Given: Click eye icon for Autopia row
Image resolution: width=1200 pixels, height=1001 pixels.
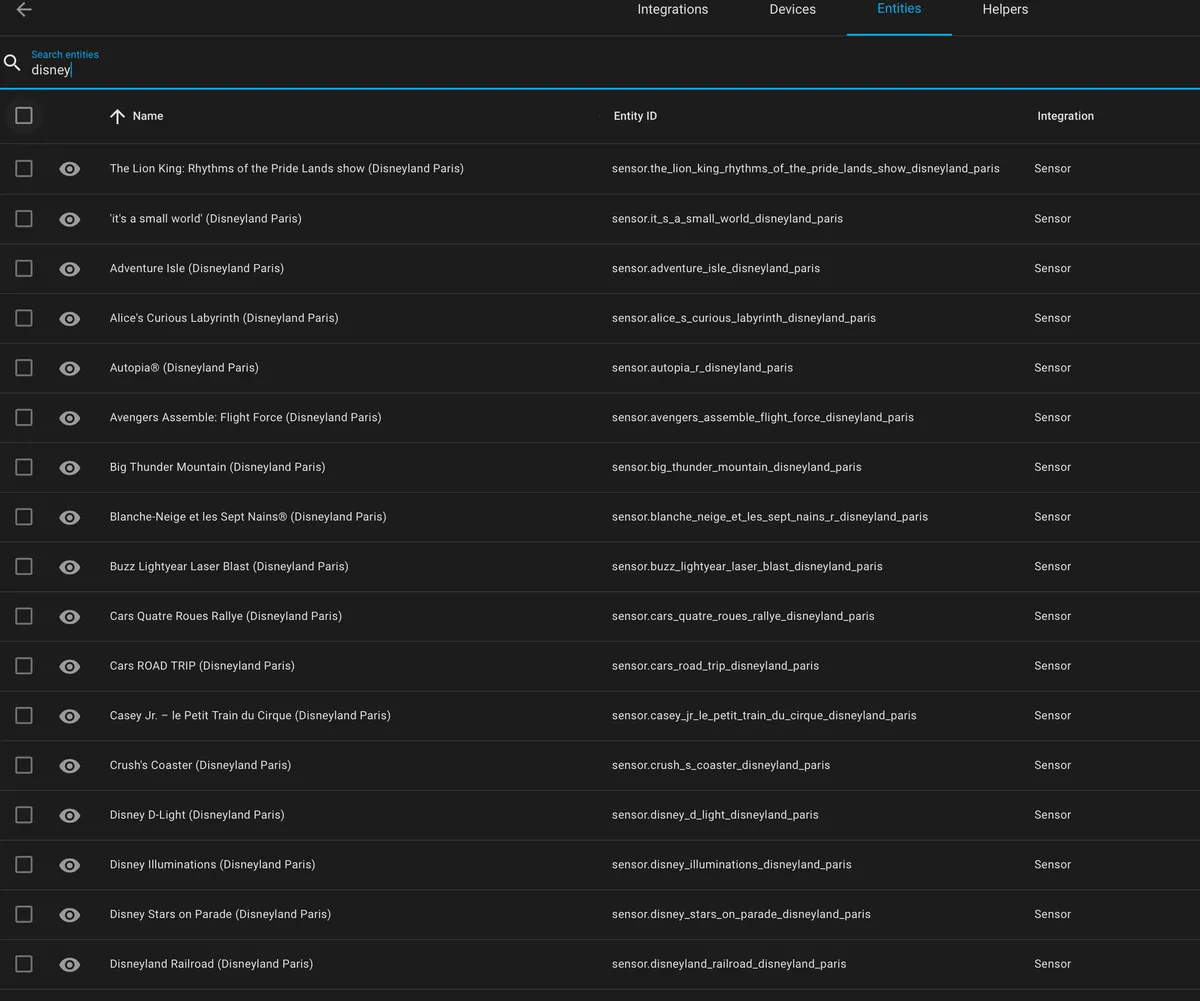Looking at the screenshot, I should pos(69,368).
